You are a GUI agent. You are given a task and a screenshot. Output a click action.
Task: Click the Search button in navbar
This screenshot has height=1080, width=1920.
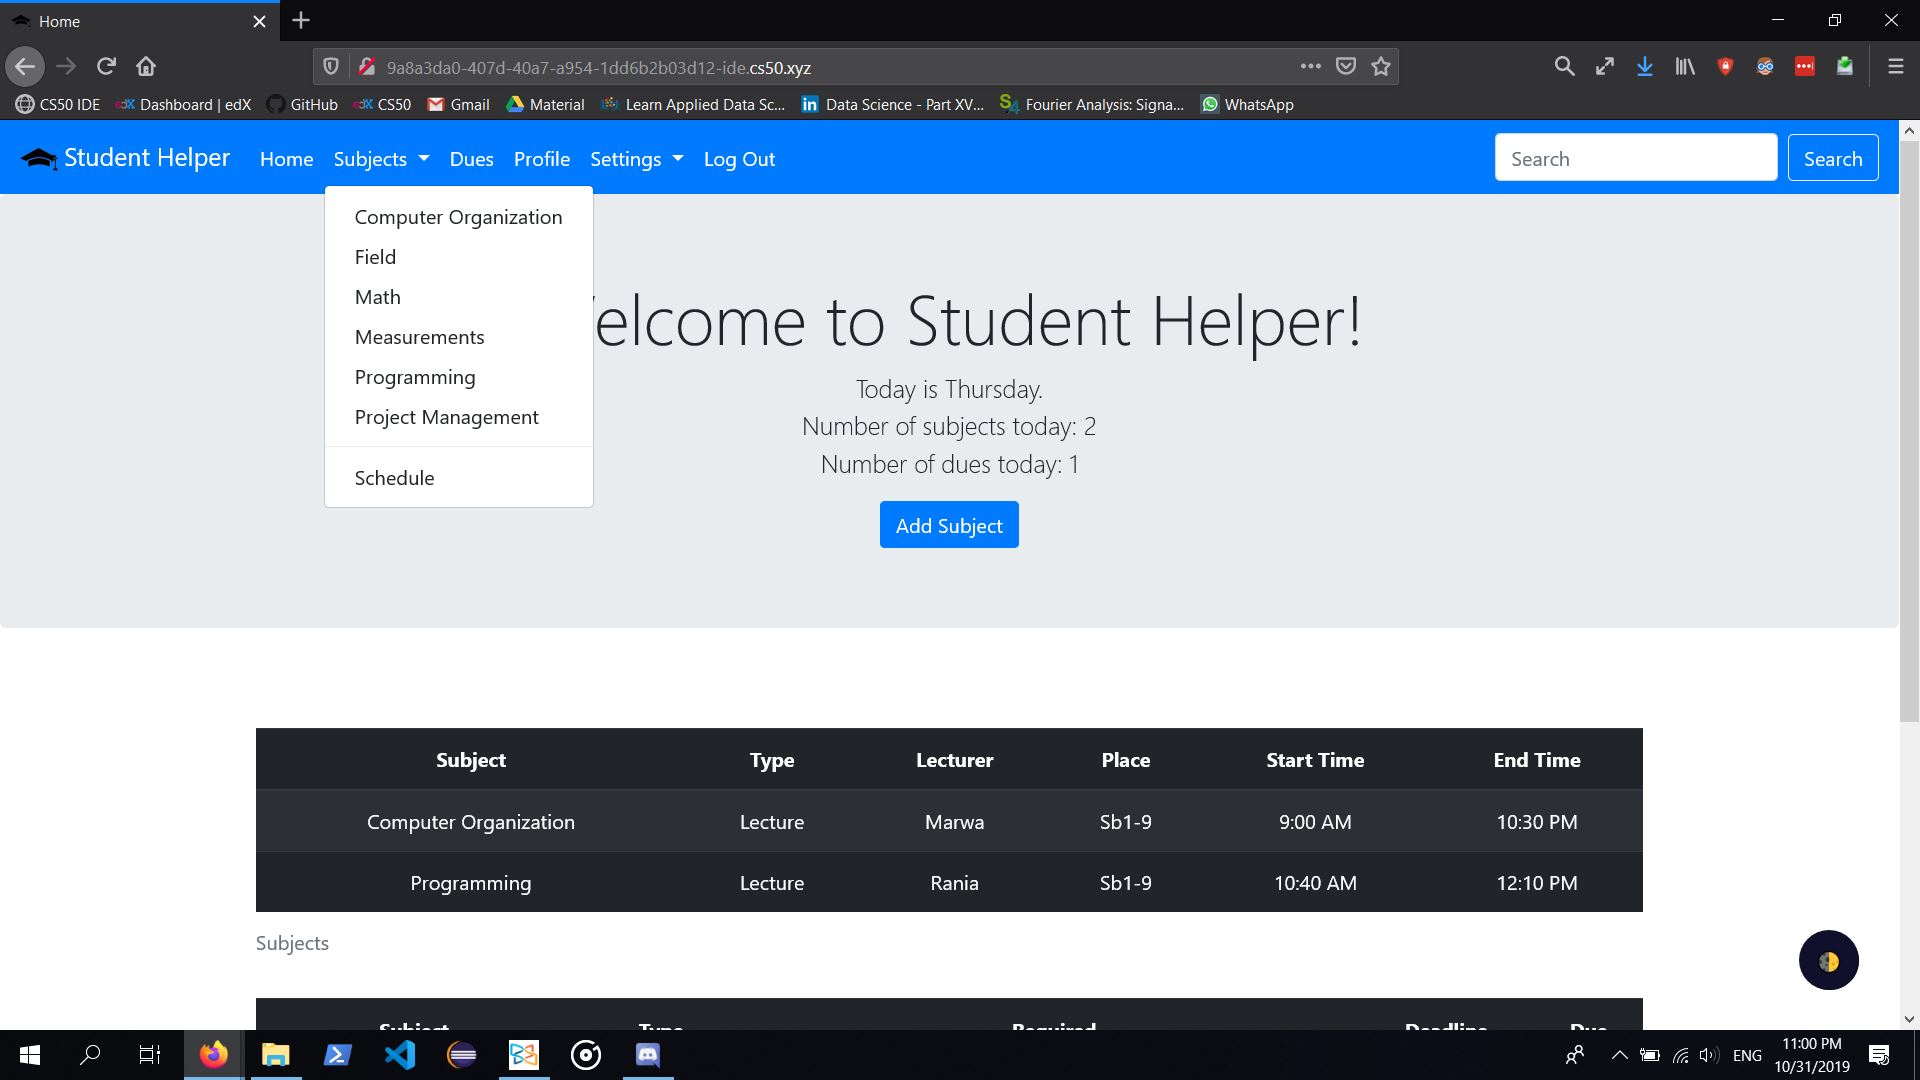tap(1833, 158)
